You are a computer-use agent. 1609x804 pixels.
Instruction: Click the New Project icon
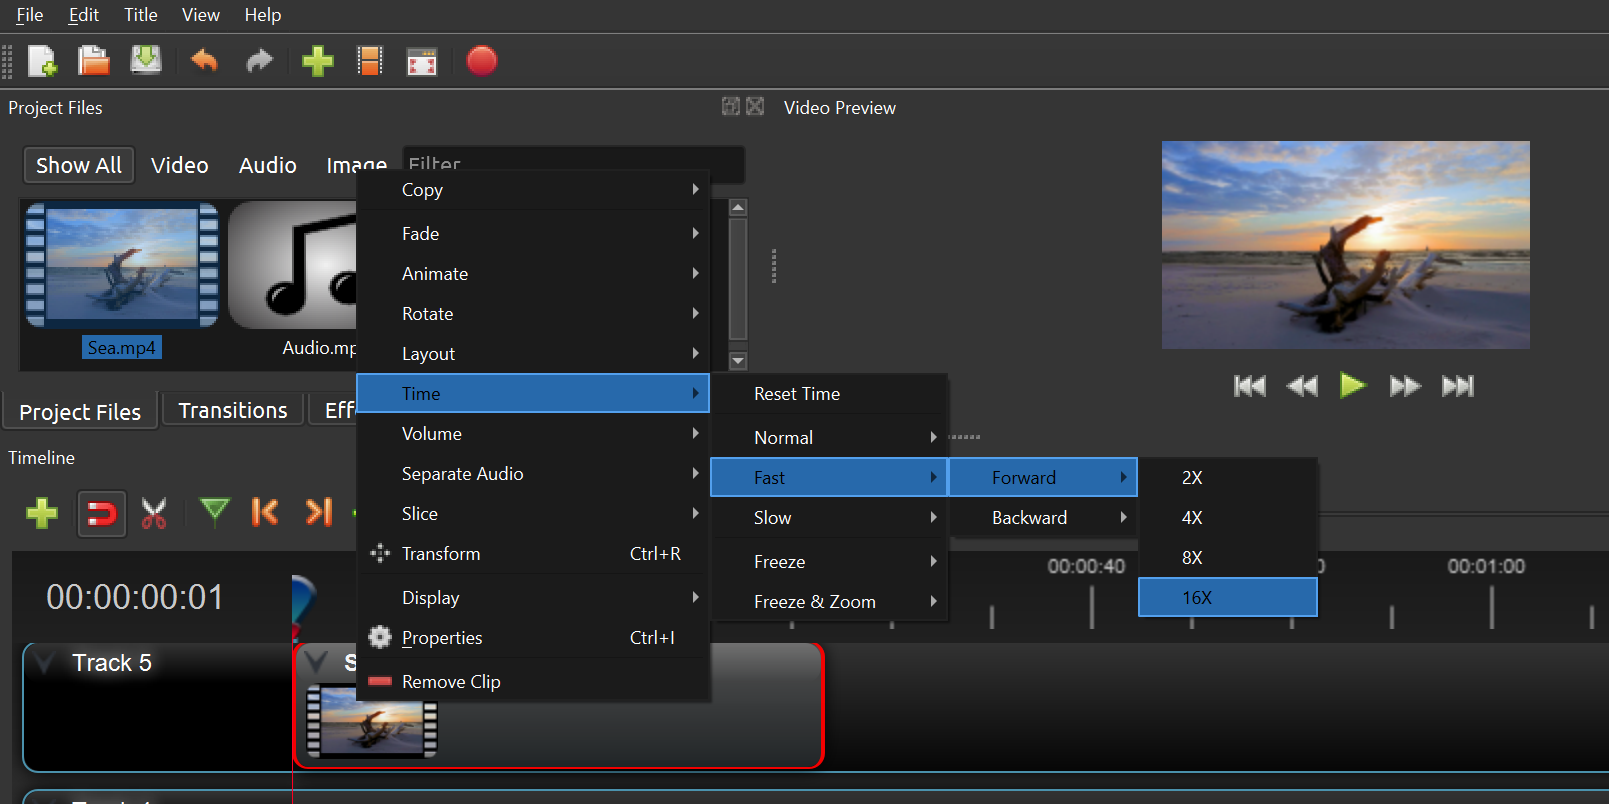[42, 62]
